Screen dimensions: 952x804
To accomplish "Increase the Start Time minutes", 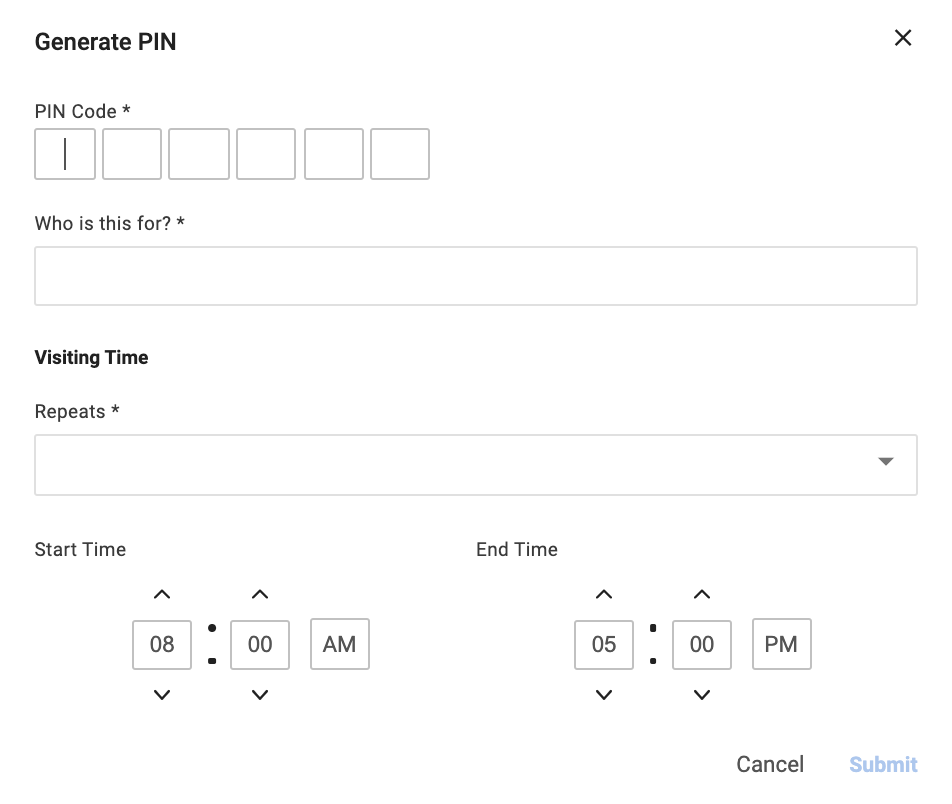I will point(260,595).
